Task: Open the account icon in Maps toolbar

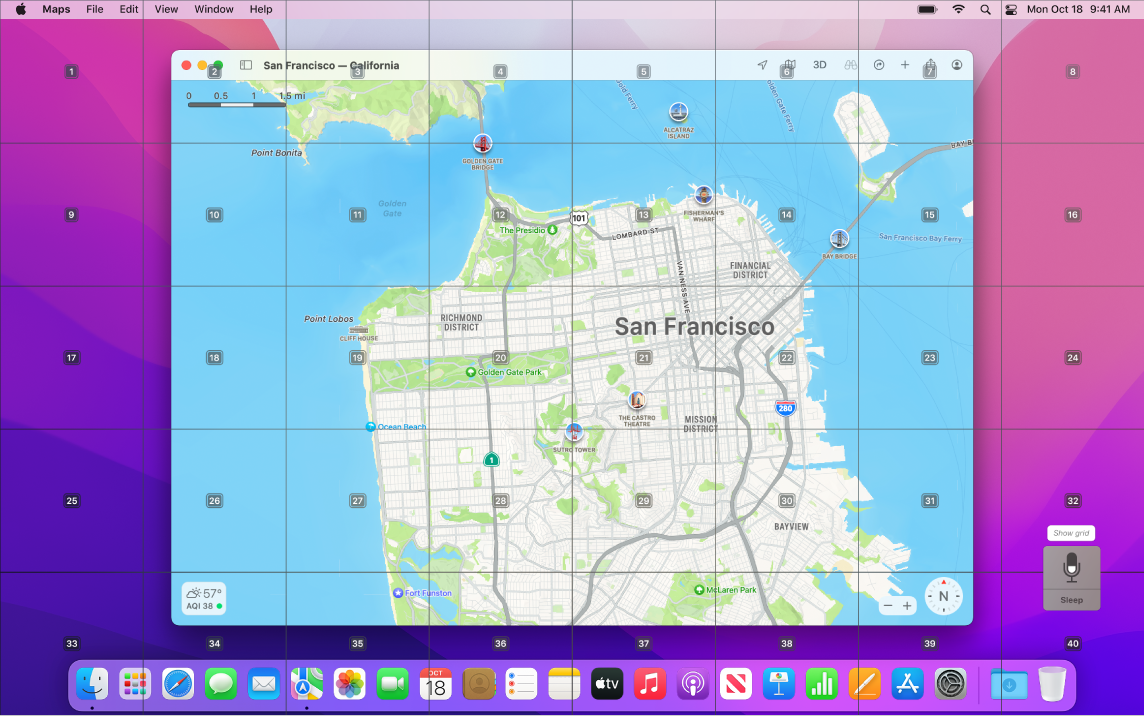Action: pos(957,64)
